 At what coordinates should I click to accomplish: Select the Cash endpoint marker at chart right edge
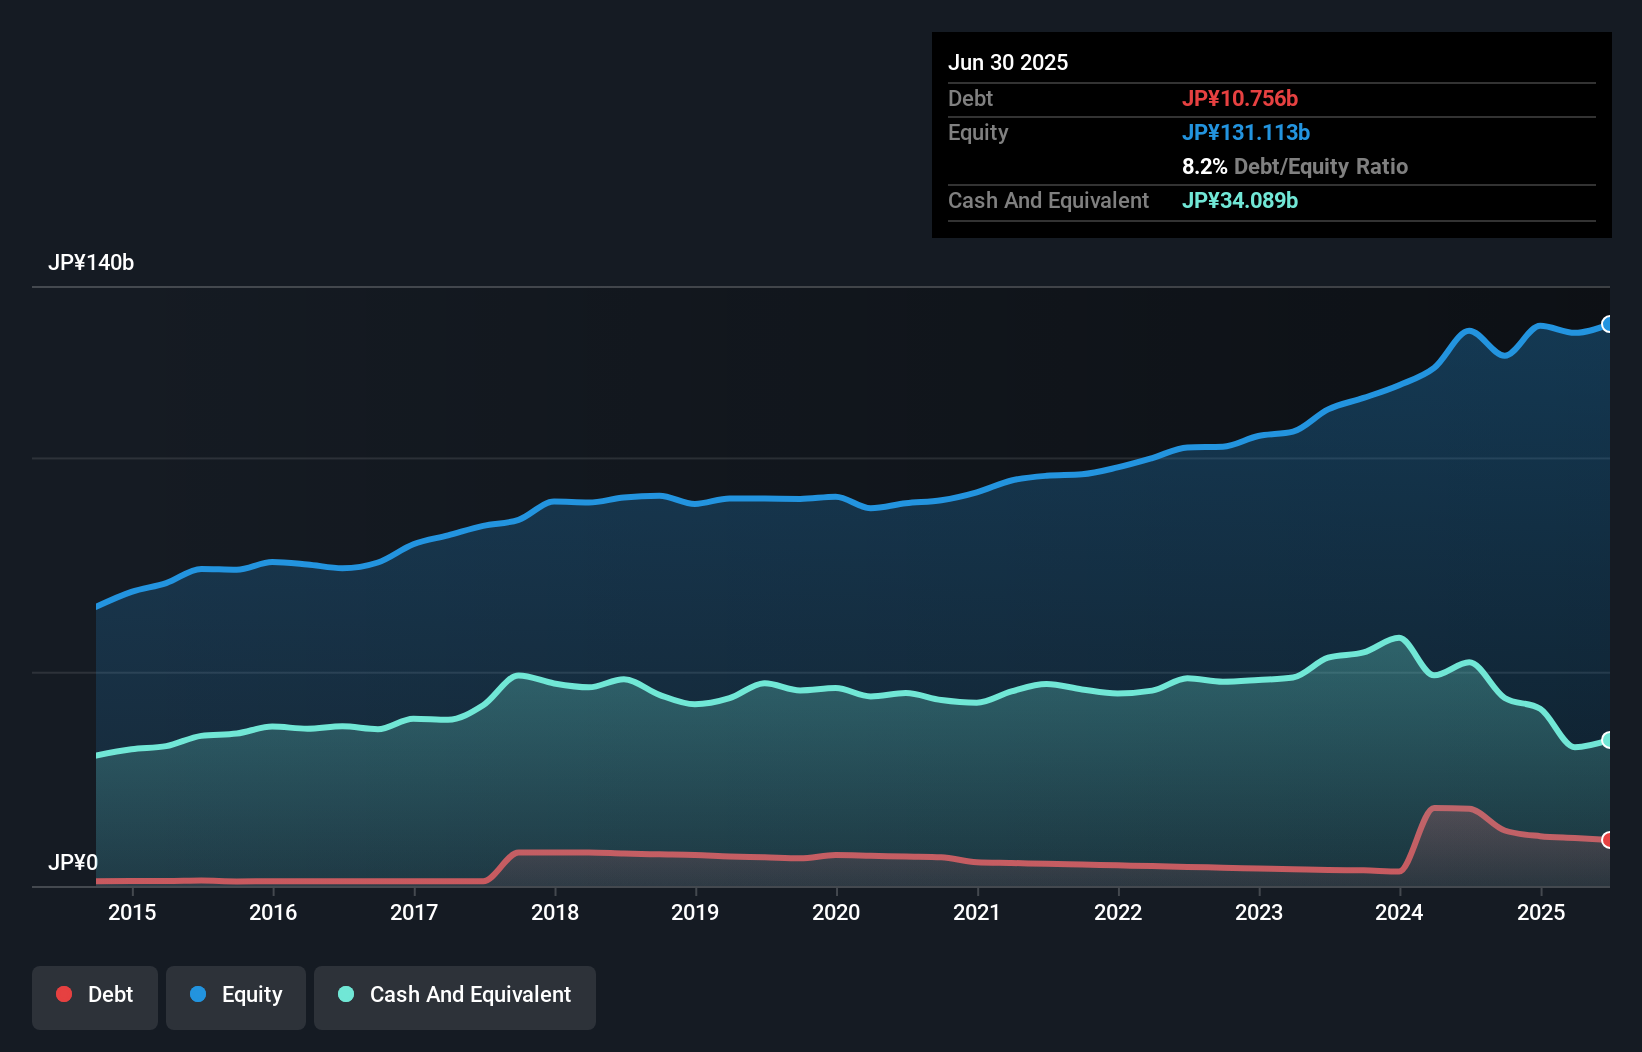pyautogui.click(x=1607, y=740)
